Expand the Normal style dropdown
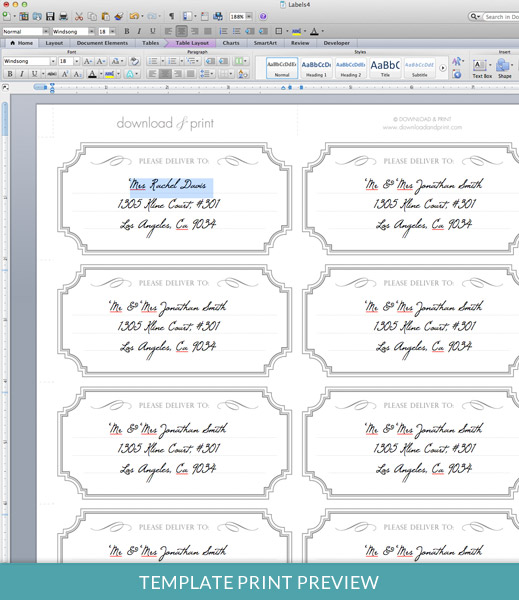This screenshot has width=519, height=600. [46, 31]
